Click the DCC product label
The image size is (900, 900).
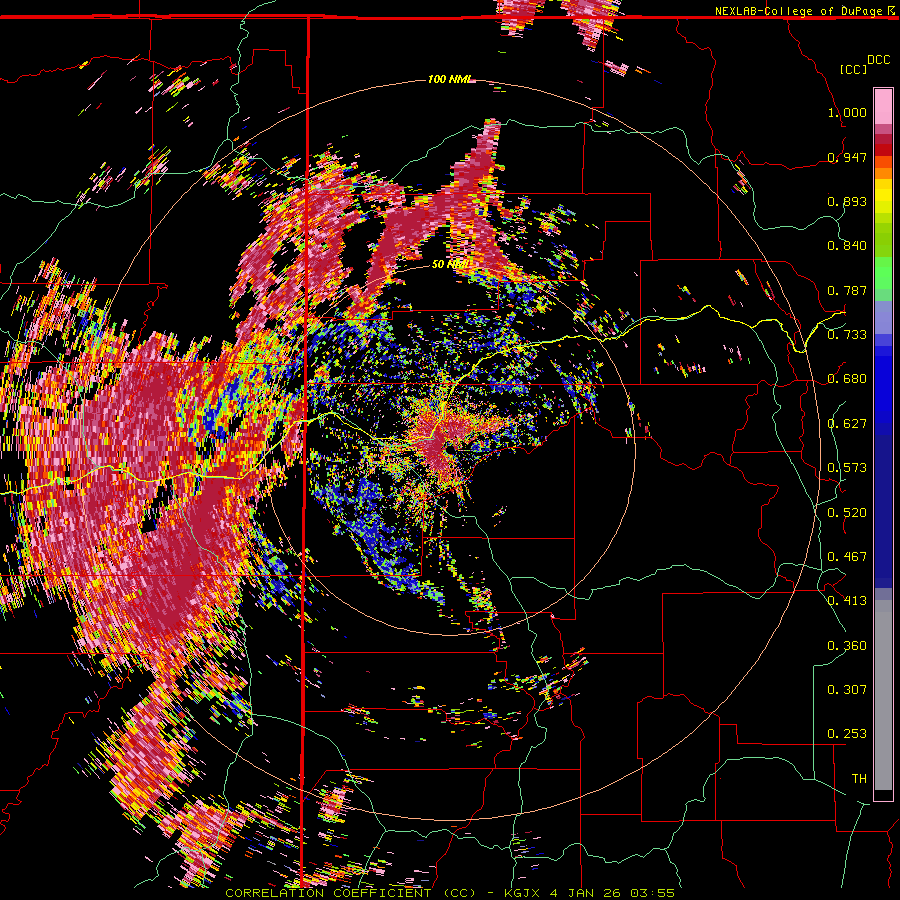(878, 60)
